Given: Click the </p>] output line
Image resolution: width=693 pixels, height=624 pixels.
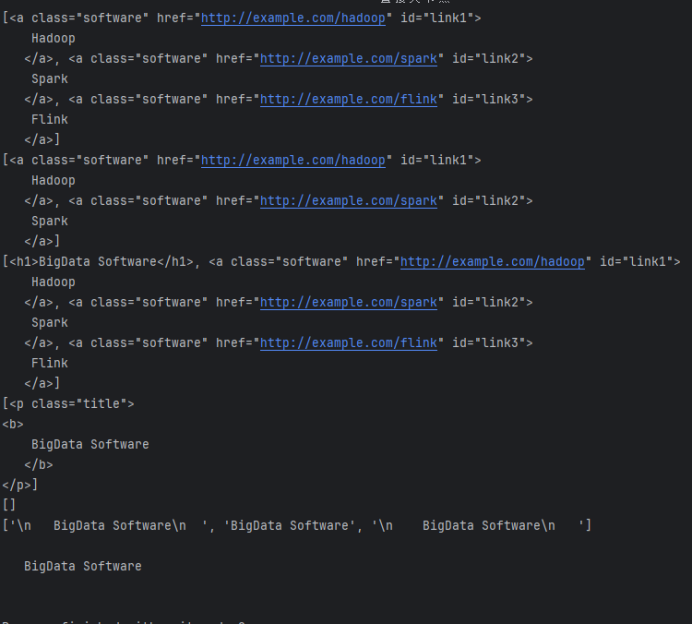Looking at the screenshot, I should coord(20,485).
